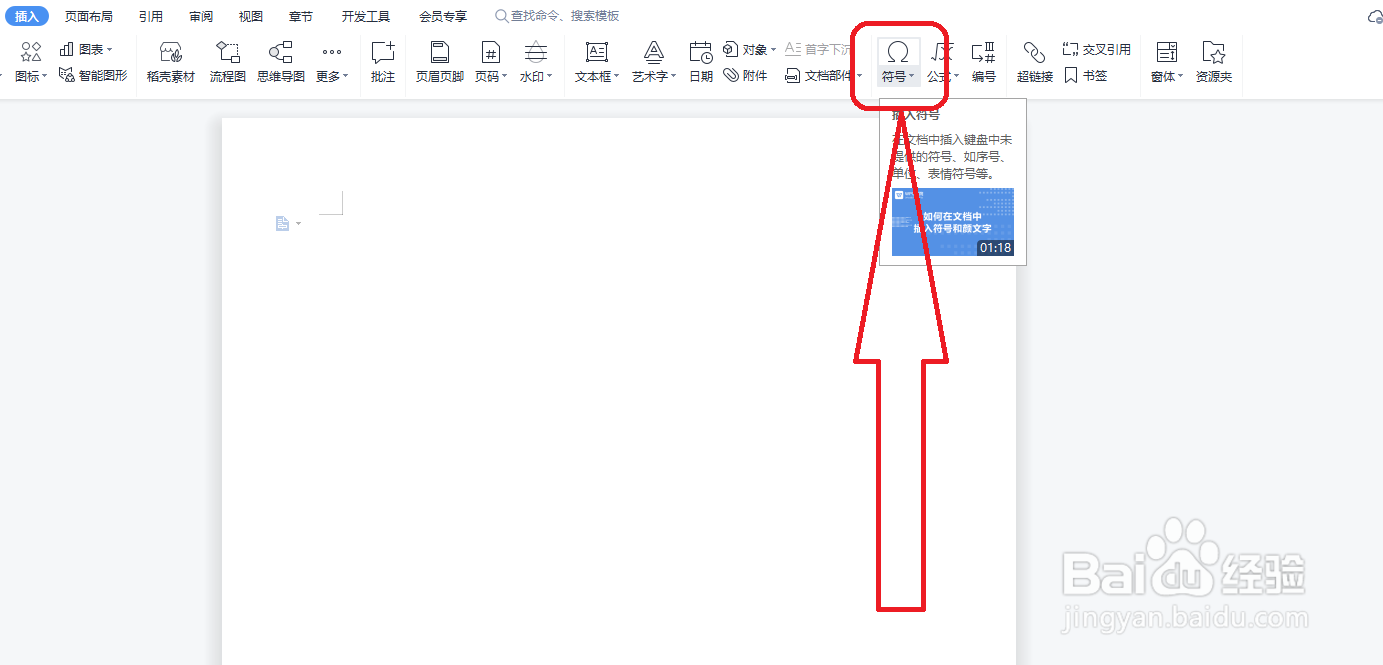
Task: Expand the 图标 dropdown arrow
Action: pyautogui.click(x=45, y=76)
